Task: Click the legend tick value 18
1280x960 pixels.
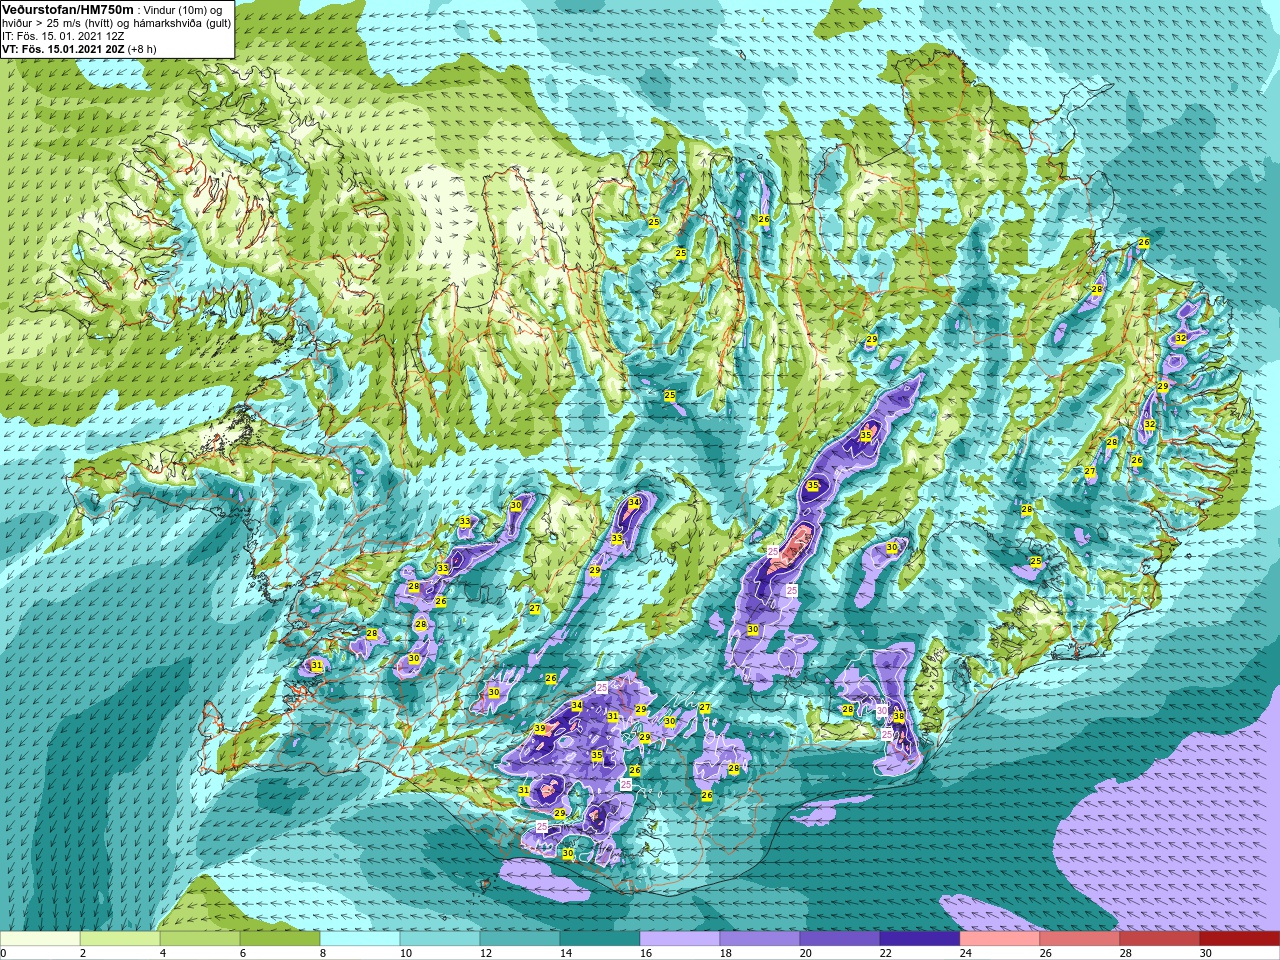Action: pos(725,953)
